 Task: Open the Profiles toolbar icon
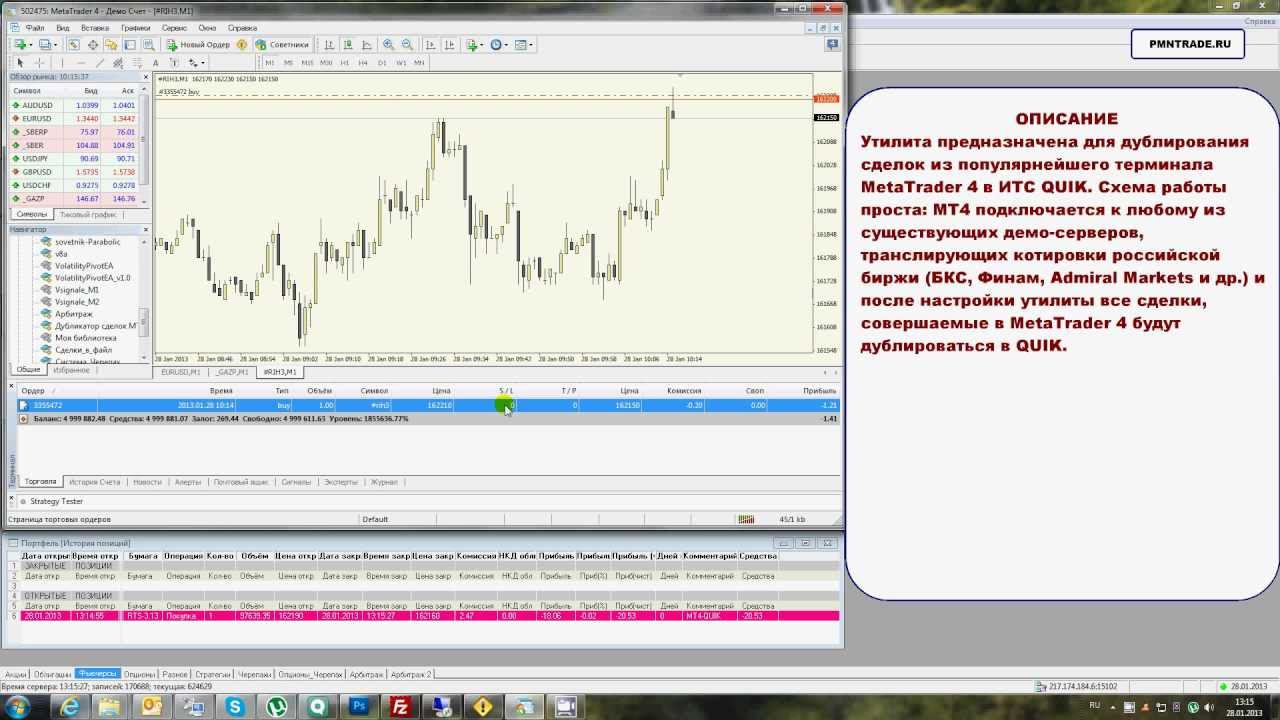click(46, 44)
